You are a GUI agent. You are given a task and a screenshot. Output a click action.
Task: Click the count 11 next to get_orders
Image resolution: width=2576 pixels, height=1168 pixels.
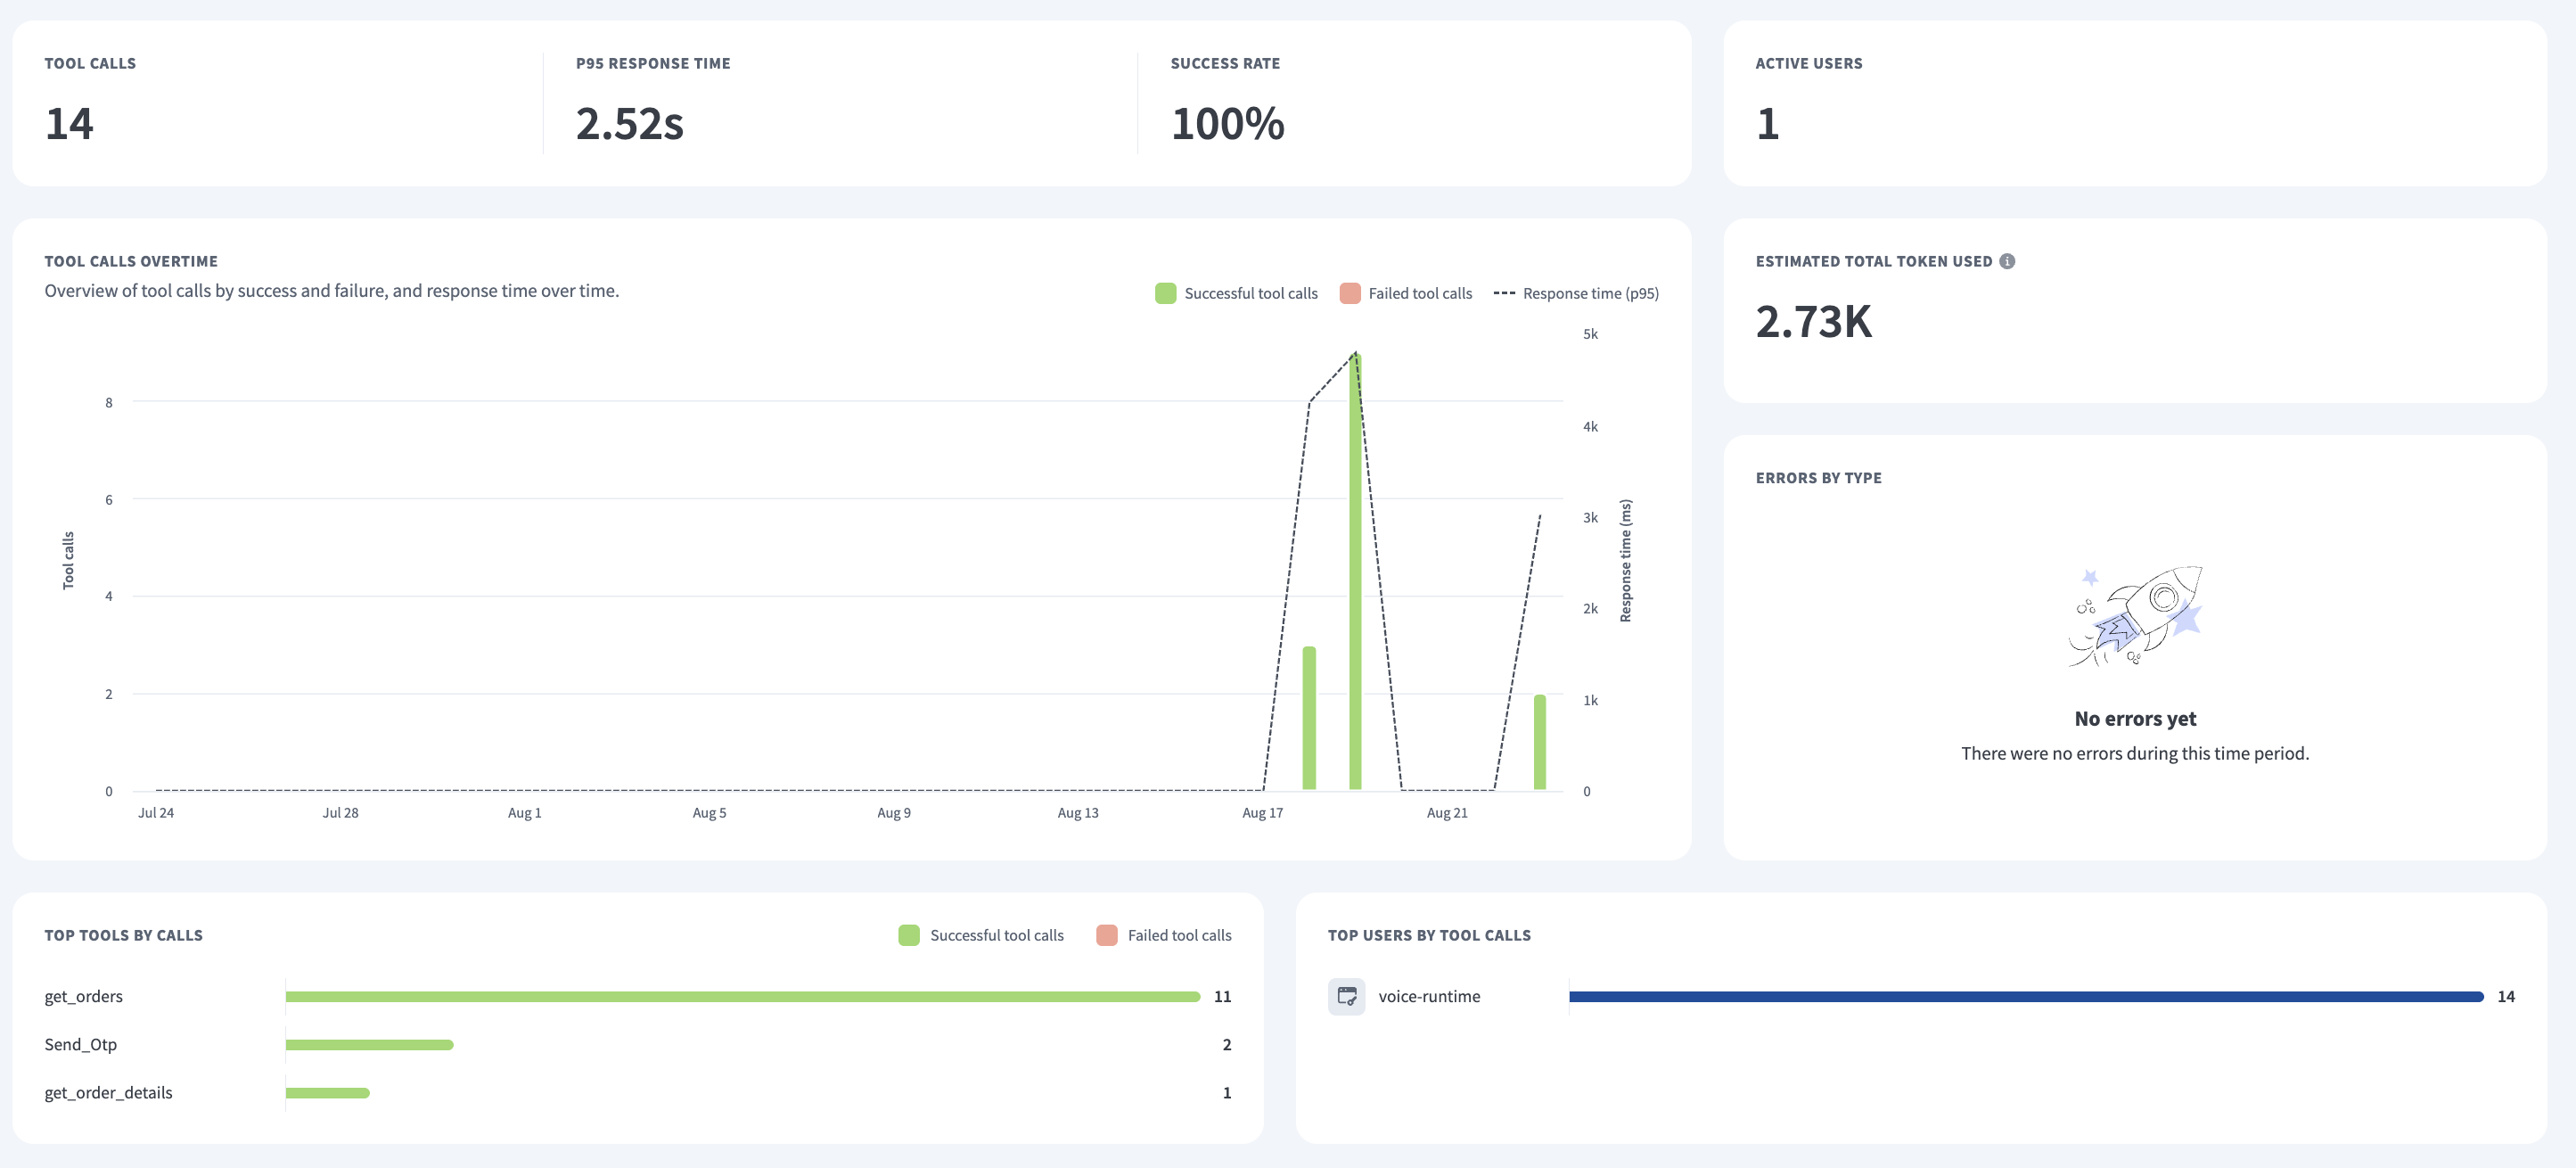click(x=1222, y=996)
